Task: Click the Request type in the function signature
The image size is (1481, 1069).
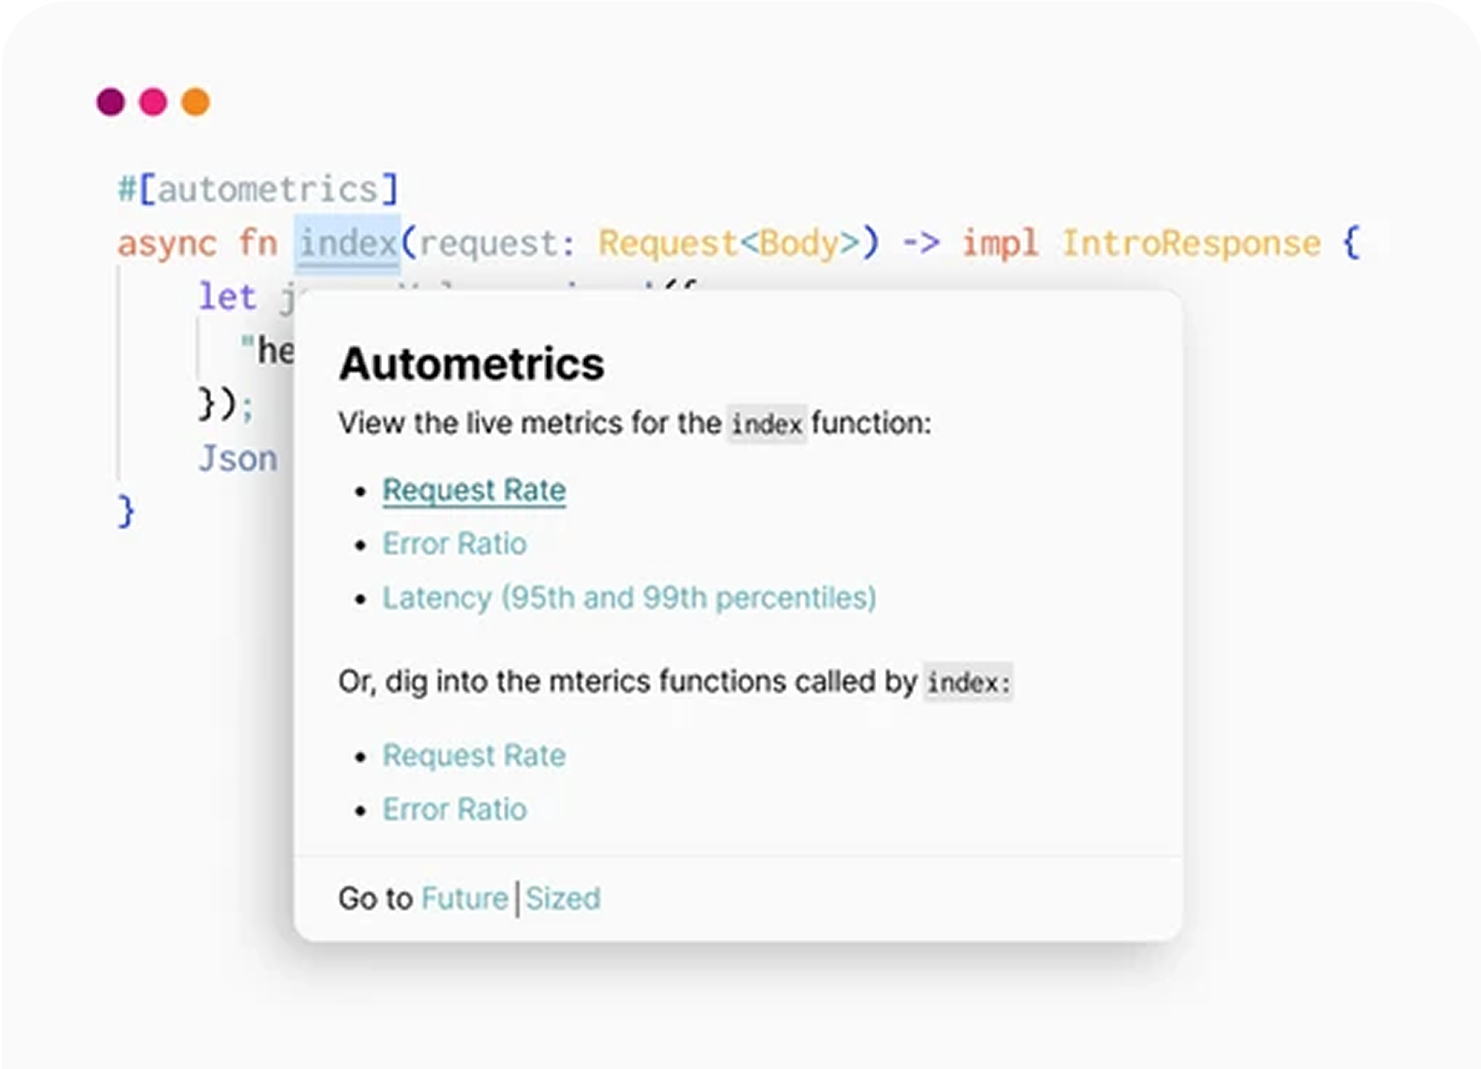Action: point(666,243)
